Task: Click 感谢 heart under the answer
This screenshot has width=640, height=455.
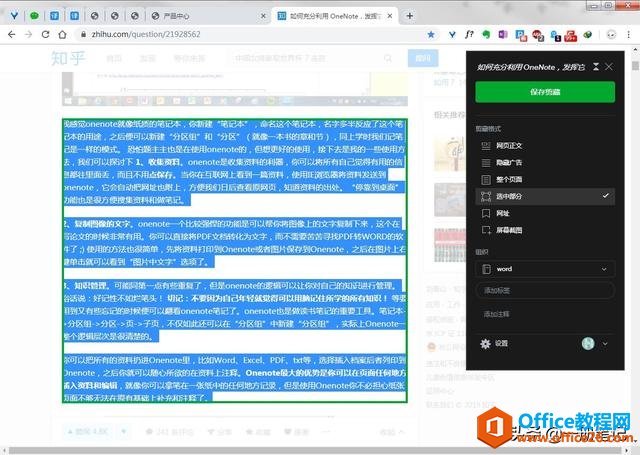Action: (297, 432)
